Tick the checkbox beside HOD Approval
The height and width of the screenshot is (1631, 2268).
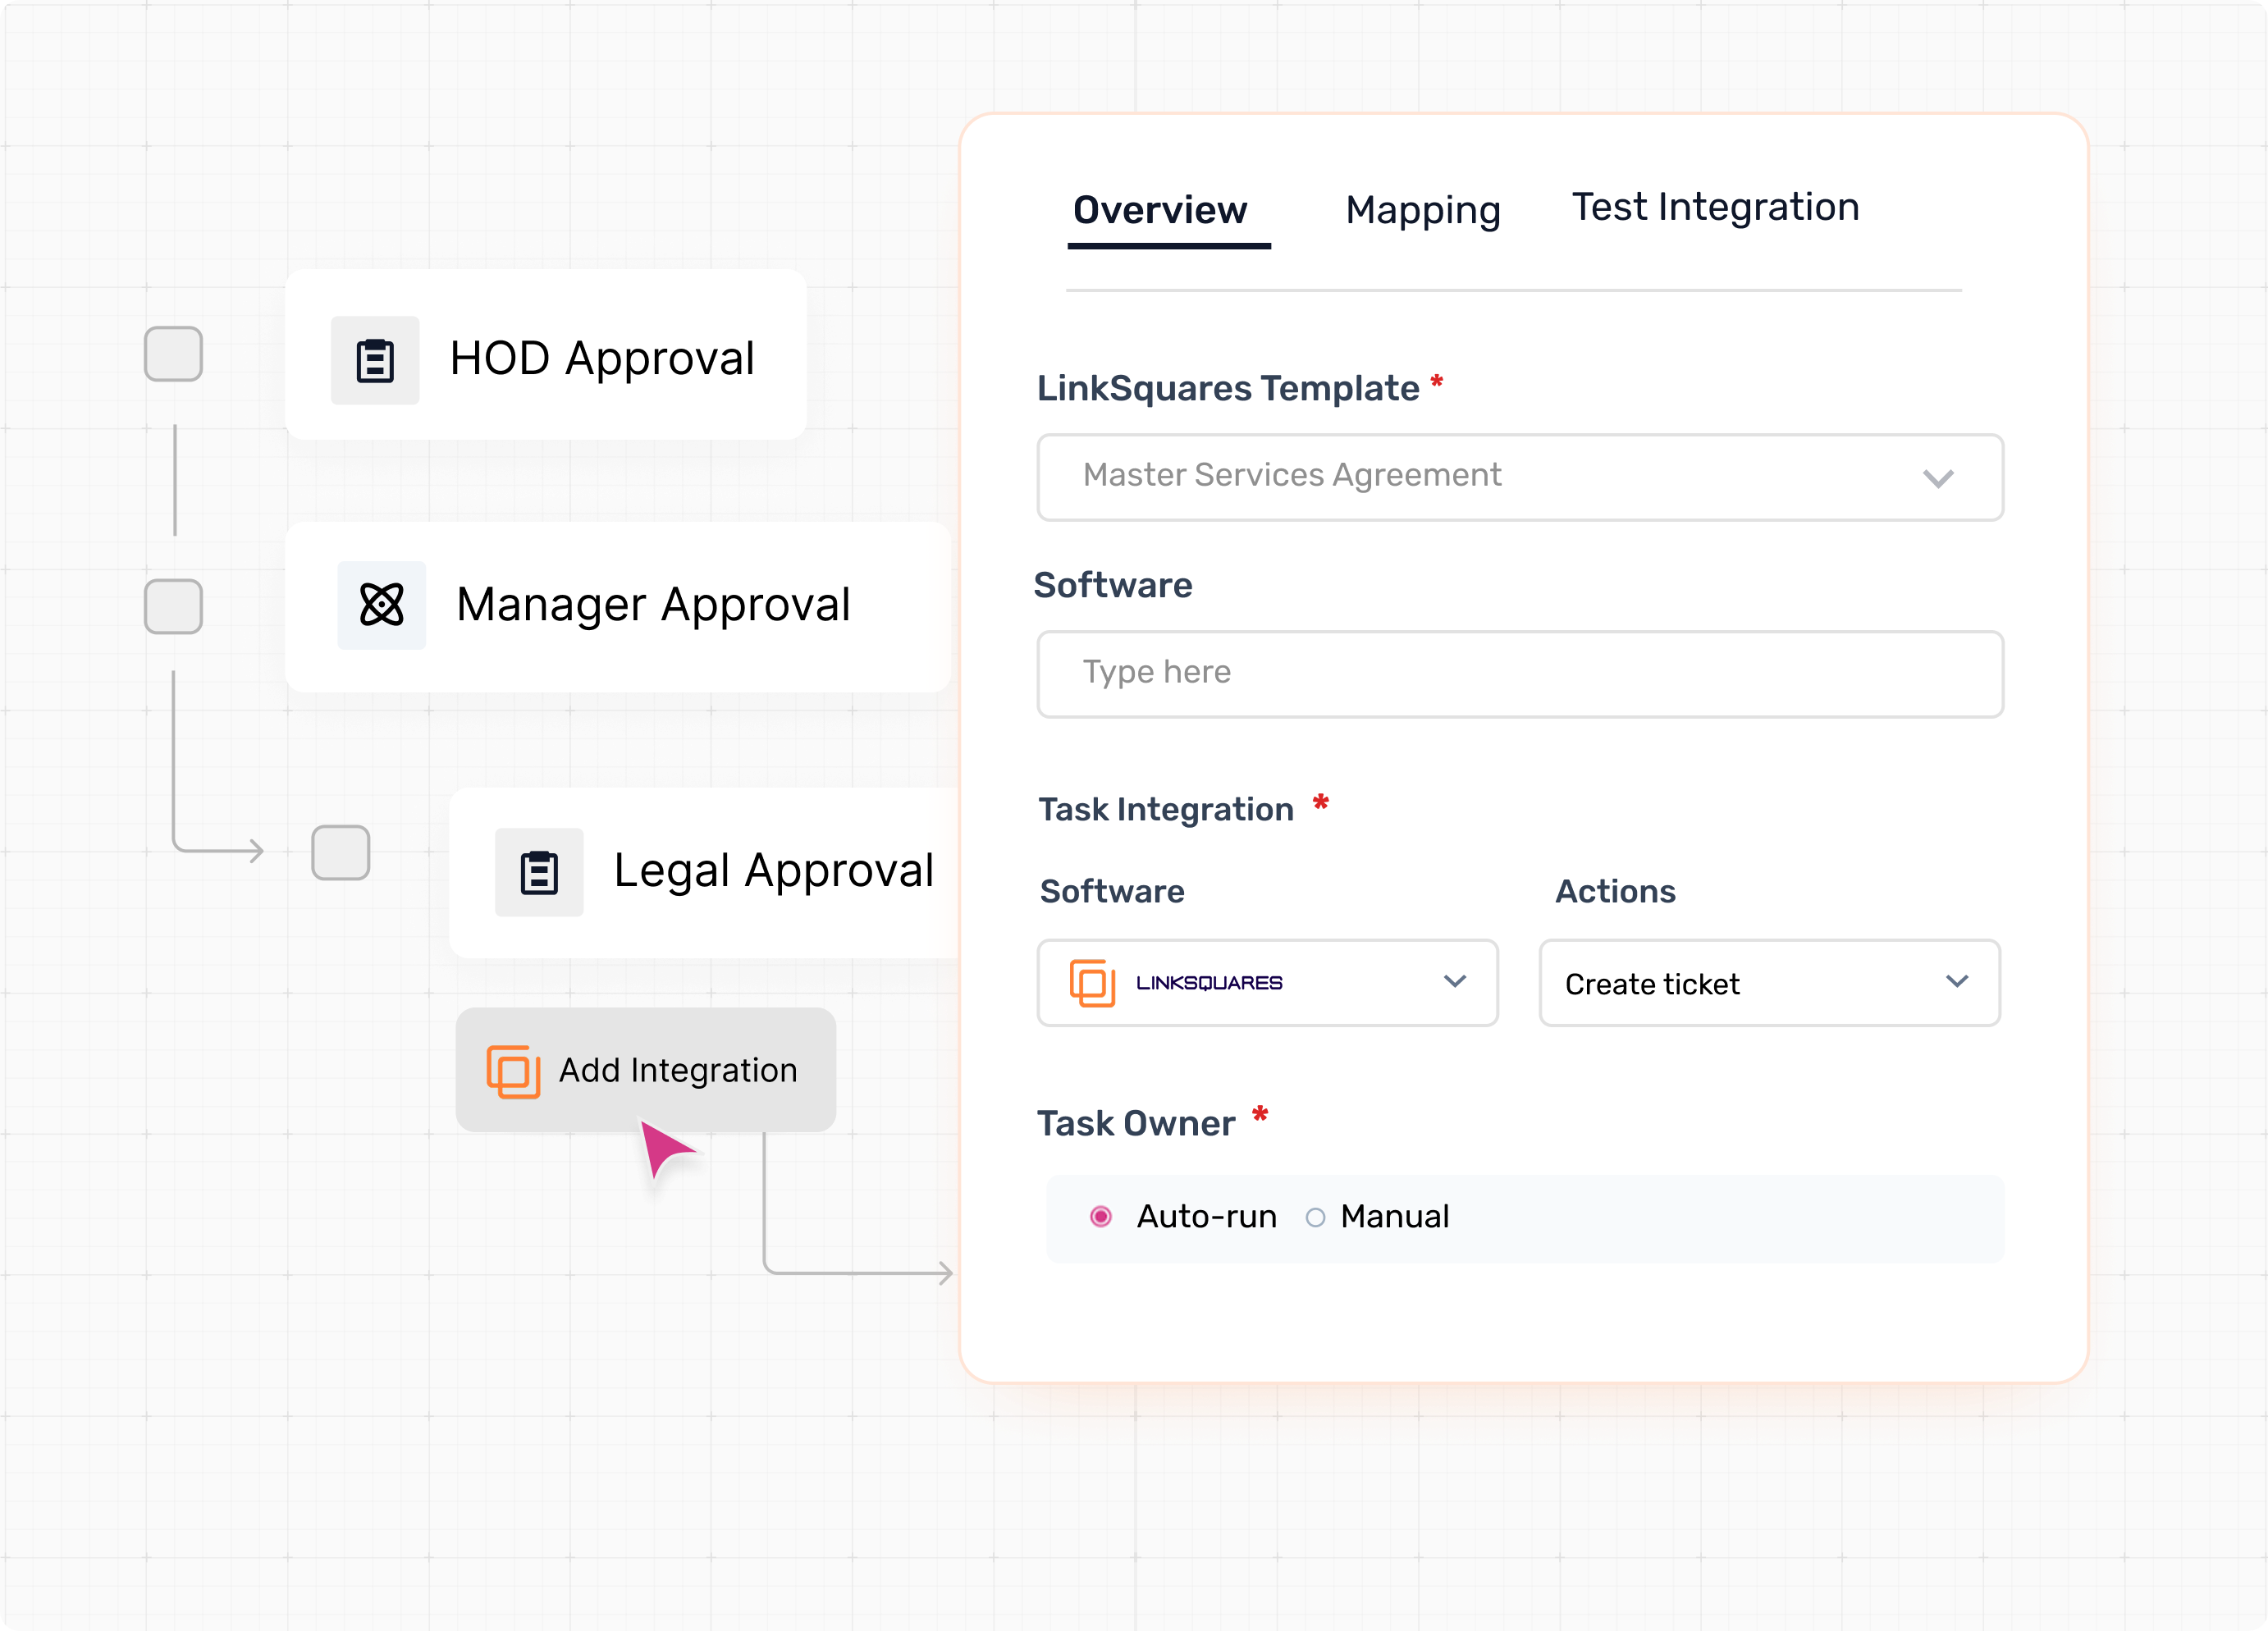[x=174, y=354]
